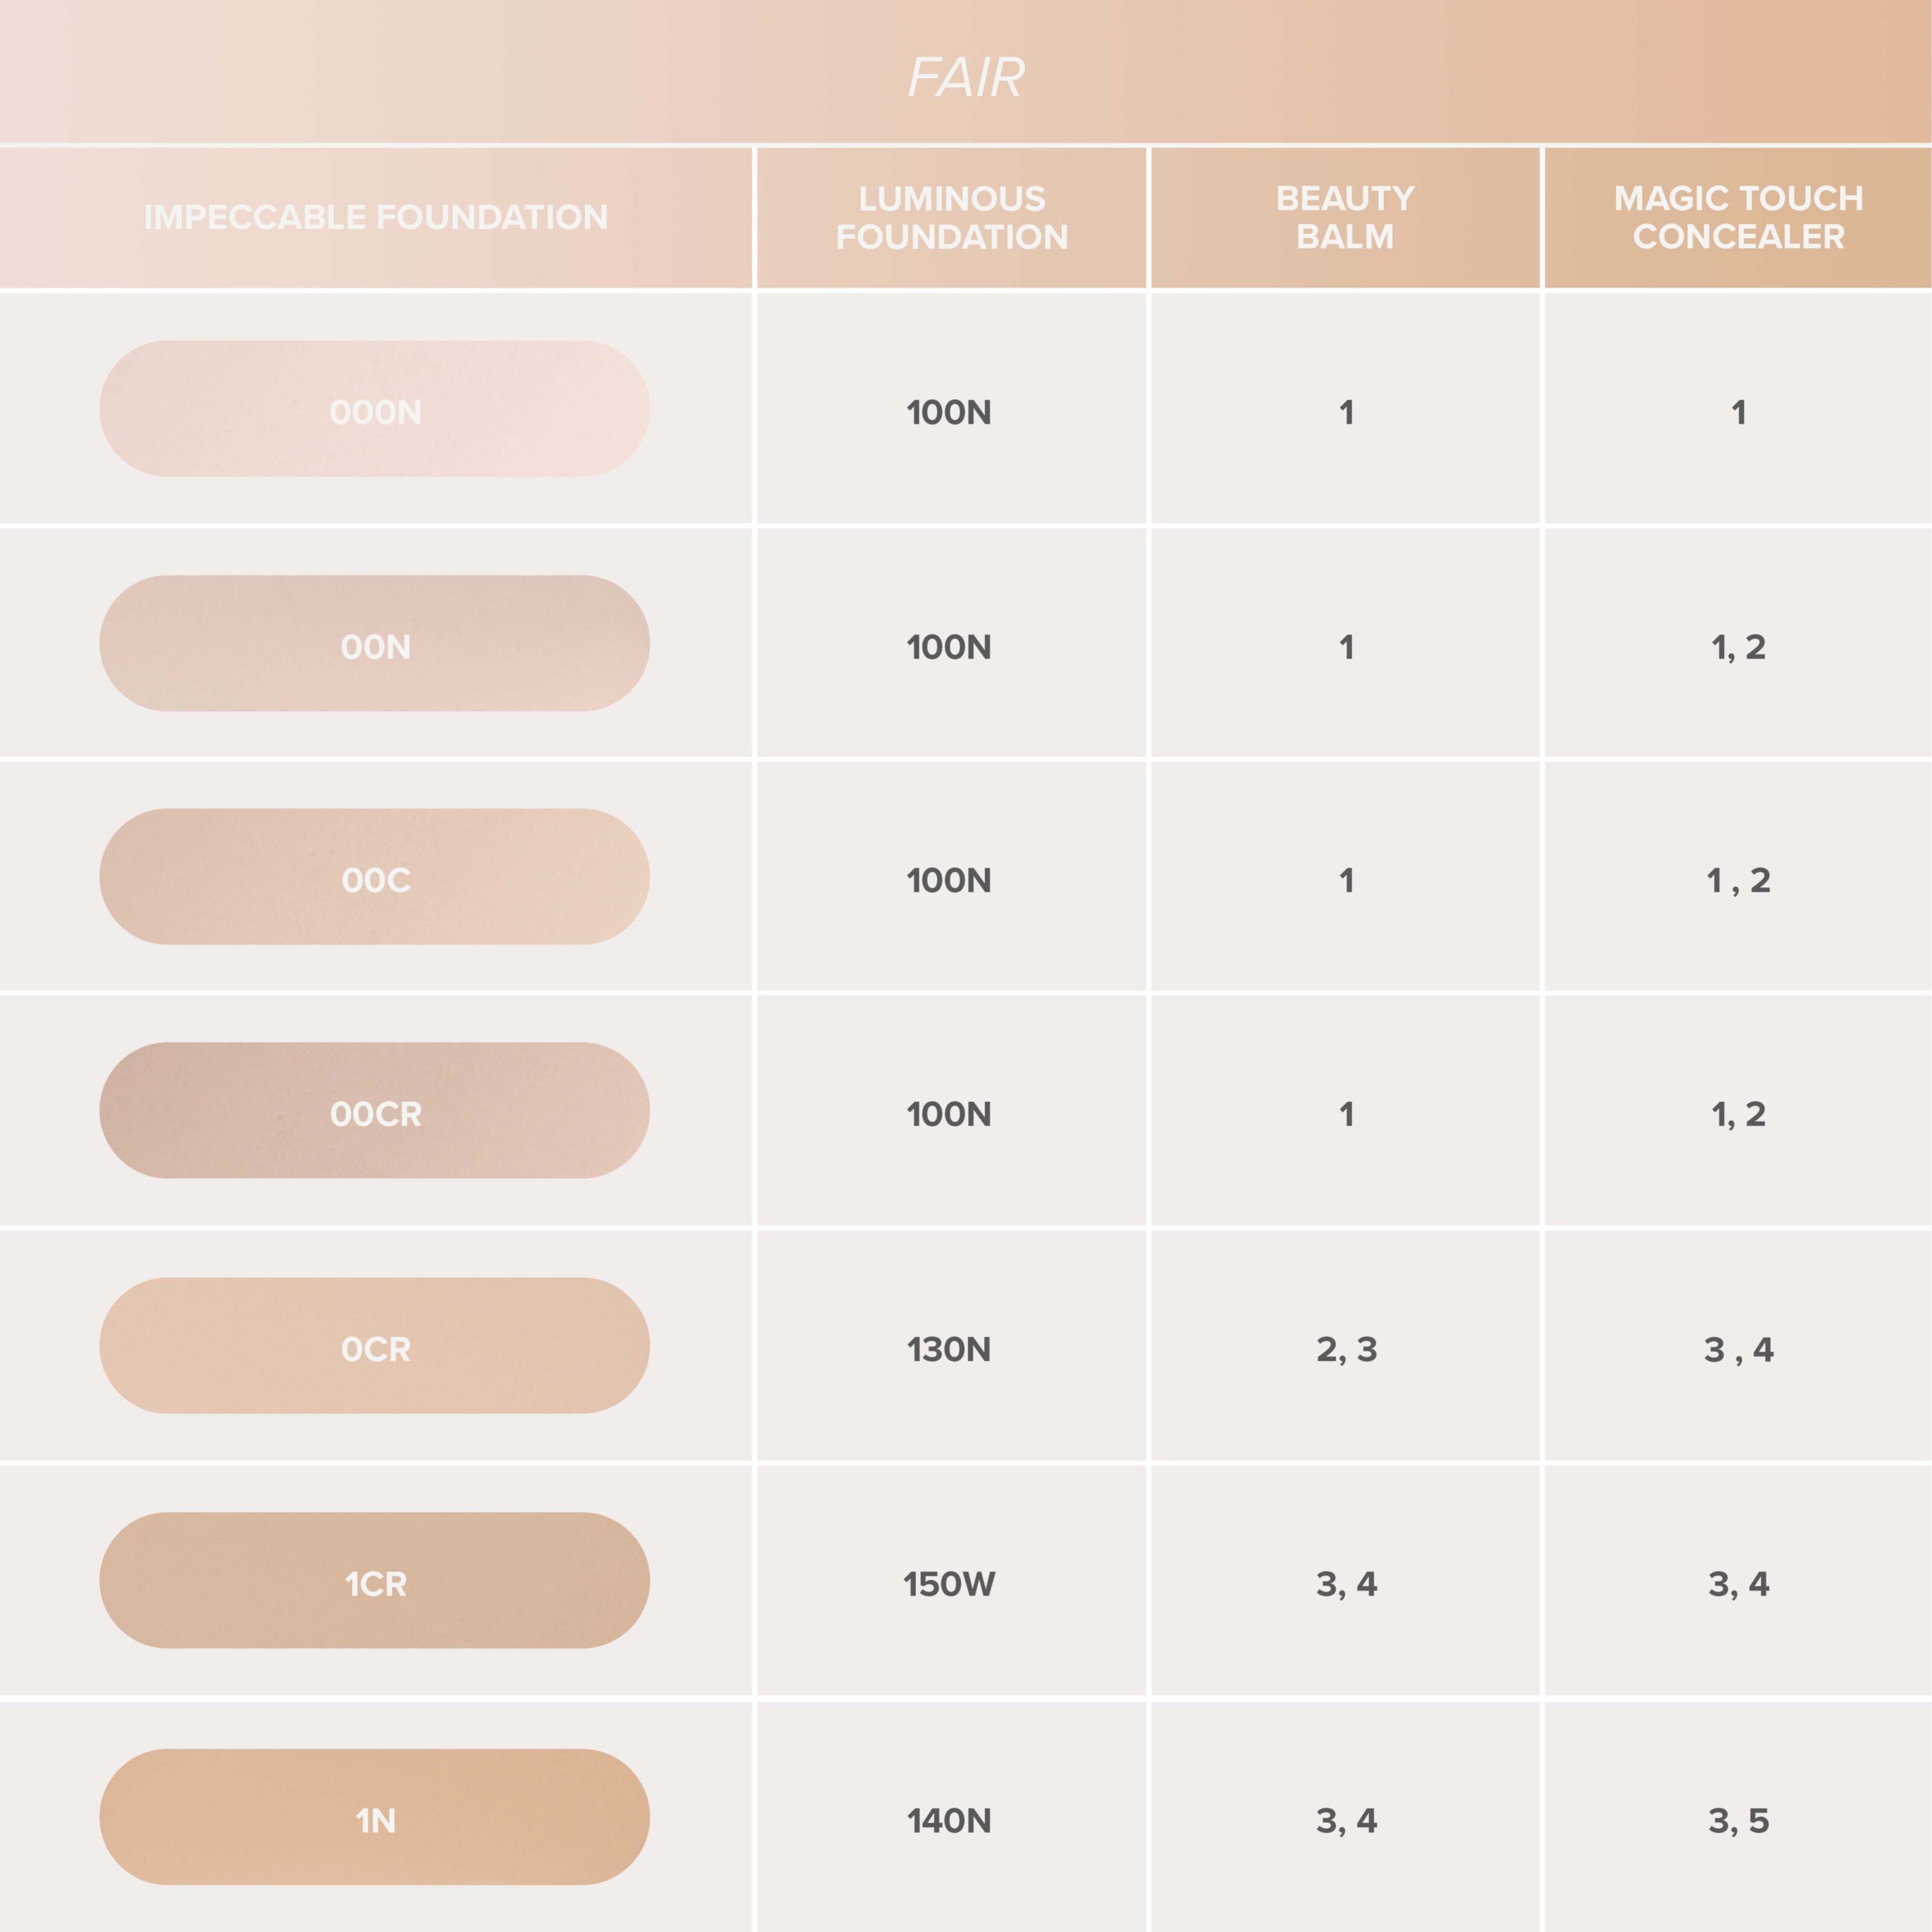Select the 00N foundation swatch
1932x1932 pixels.
pos(375,643)
